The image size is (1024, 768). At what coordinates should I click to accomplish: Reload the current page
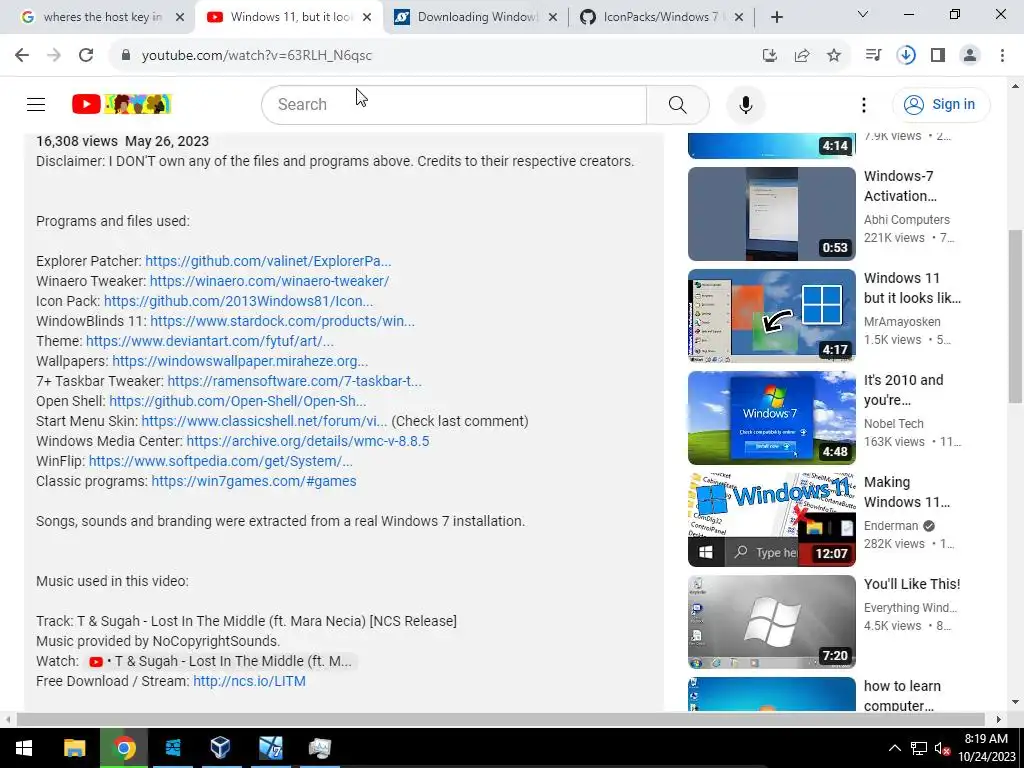click(86, 56)
